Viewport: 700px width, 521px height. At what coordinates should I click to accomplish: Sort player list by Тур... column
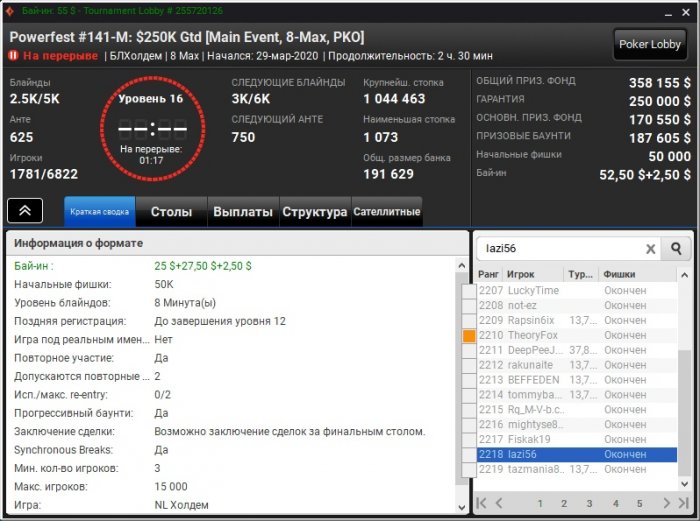coord(581,275)
